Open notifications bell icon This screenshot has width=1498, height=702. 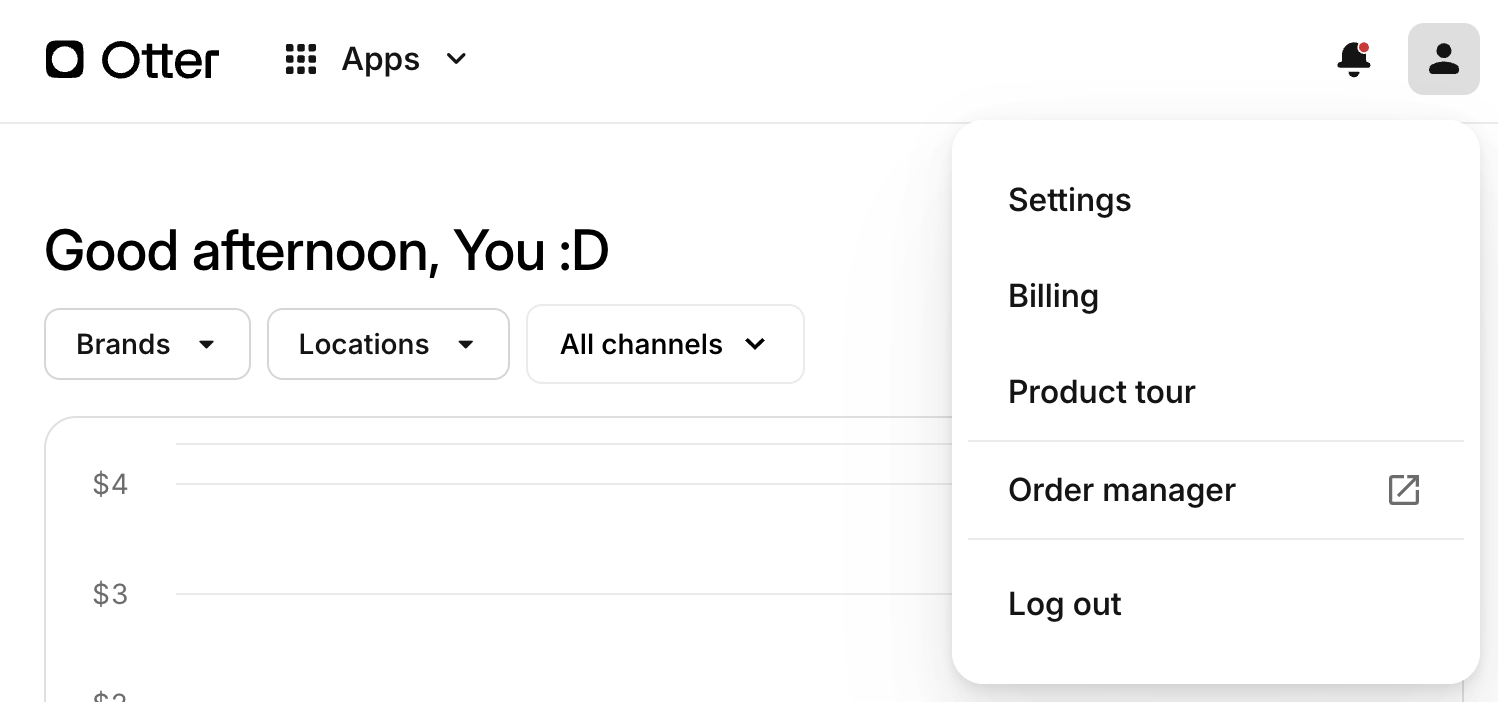pos(1354,60)
